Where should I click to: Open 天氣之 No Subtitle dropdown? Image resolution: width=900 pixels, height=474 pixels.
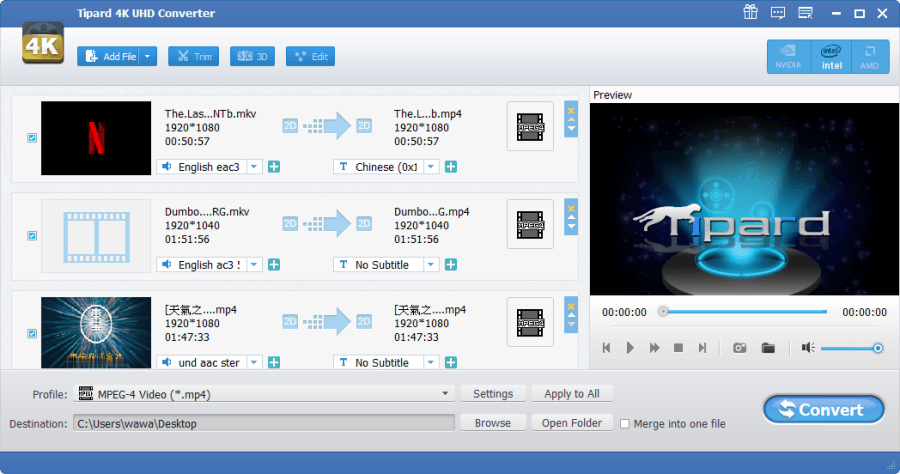coord(430,362)
